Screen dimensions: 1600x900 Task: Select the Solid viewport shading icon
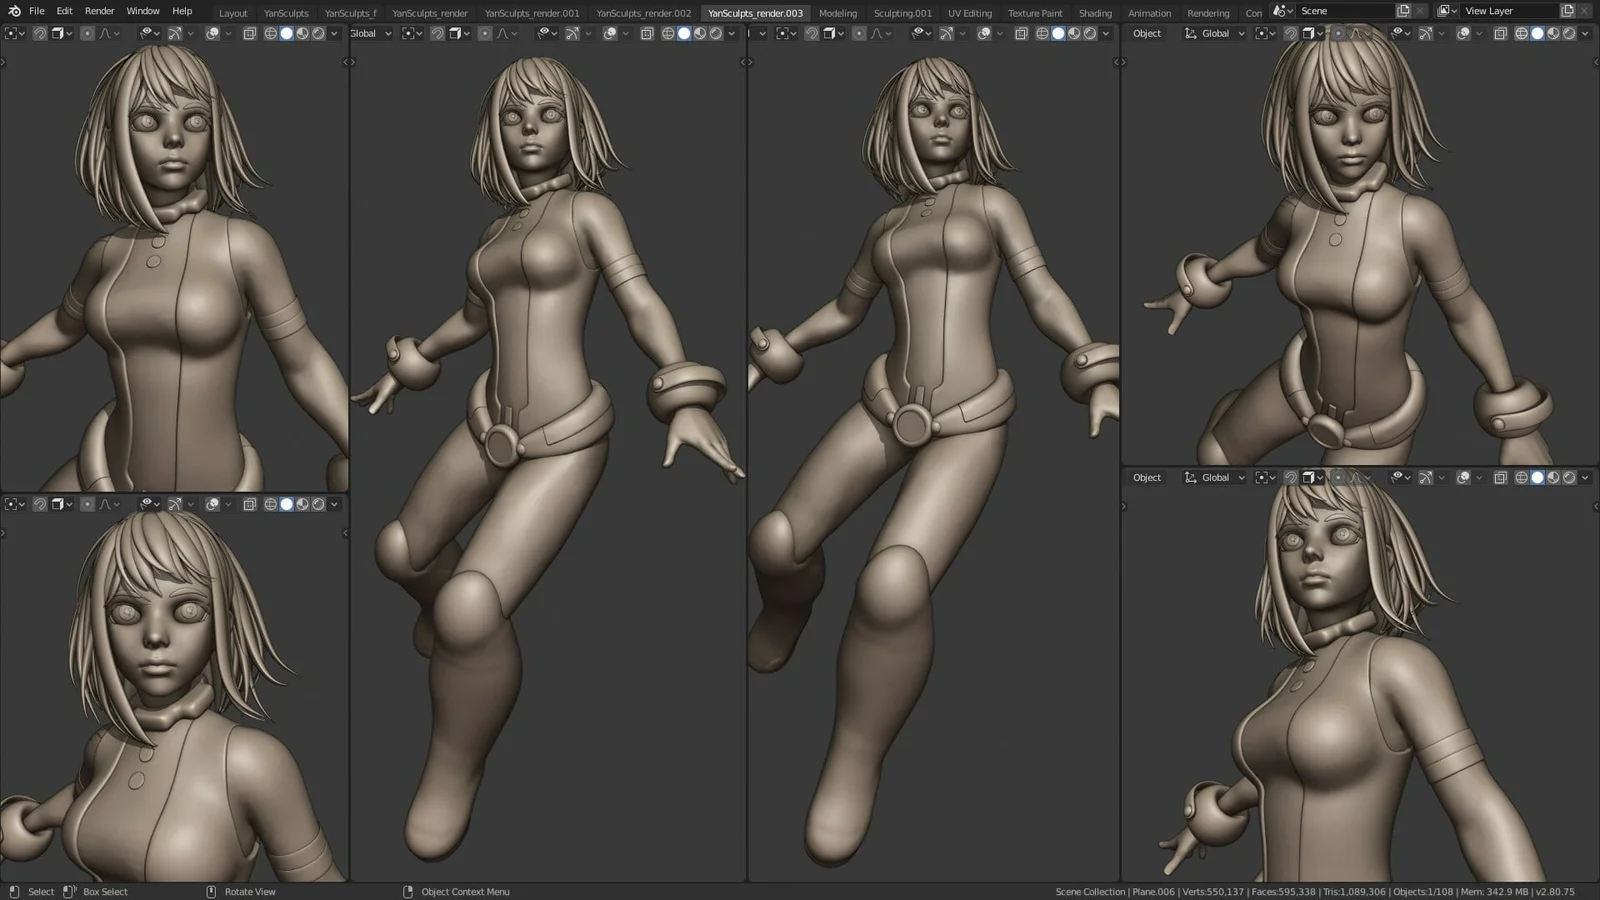(x=1537, y=33)
